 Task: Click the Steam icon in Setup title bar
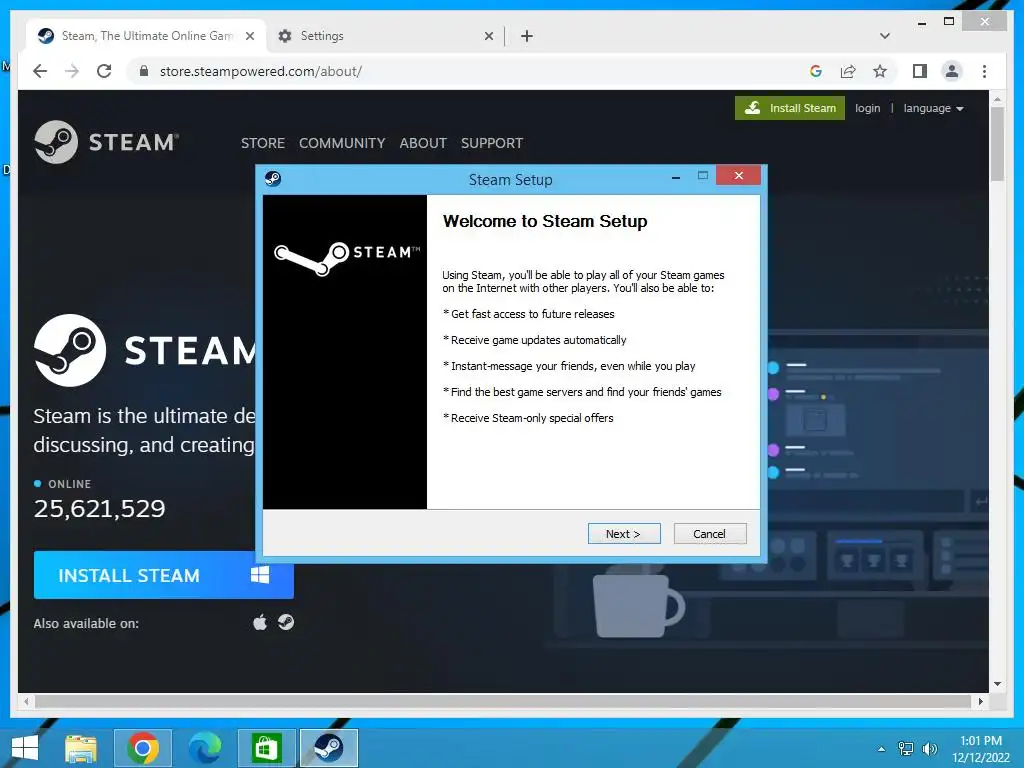click(273, 178)
